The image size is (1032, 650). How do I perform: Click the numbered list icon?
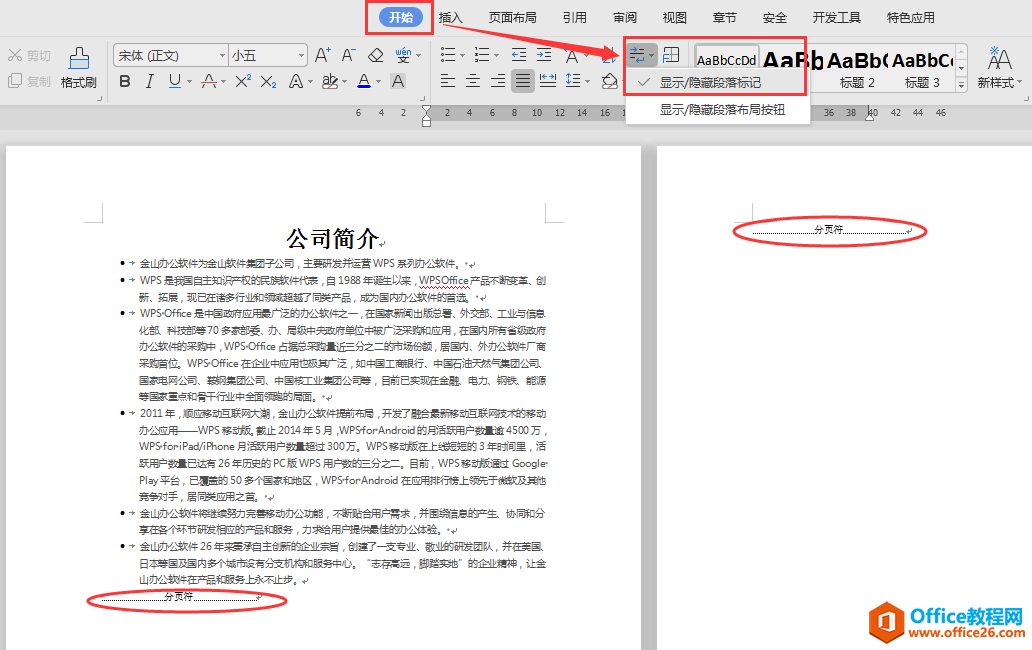tap(482, 55)
